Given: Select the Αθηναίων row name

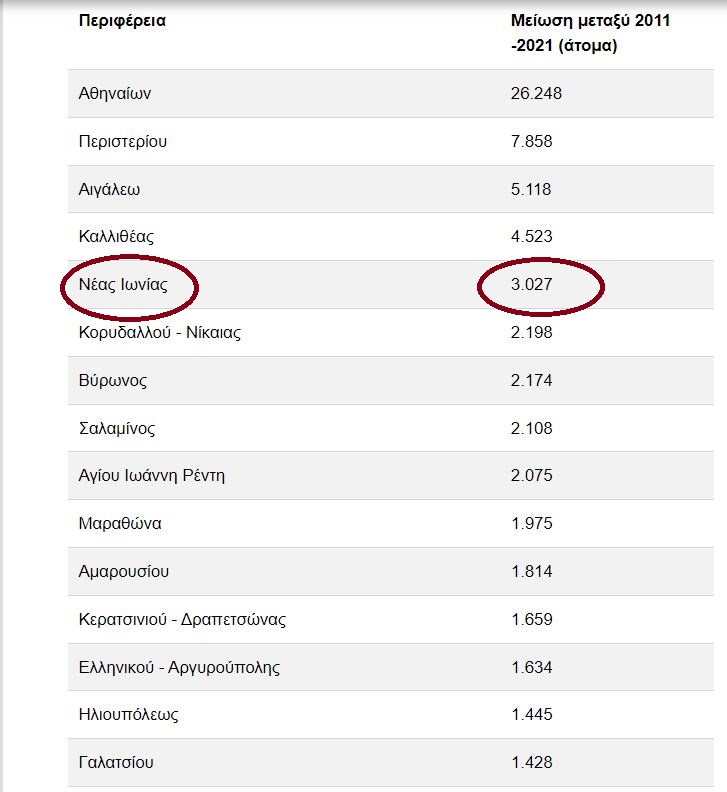Looking at the screenshot, I should point(115,93).
